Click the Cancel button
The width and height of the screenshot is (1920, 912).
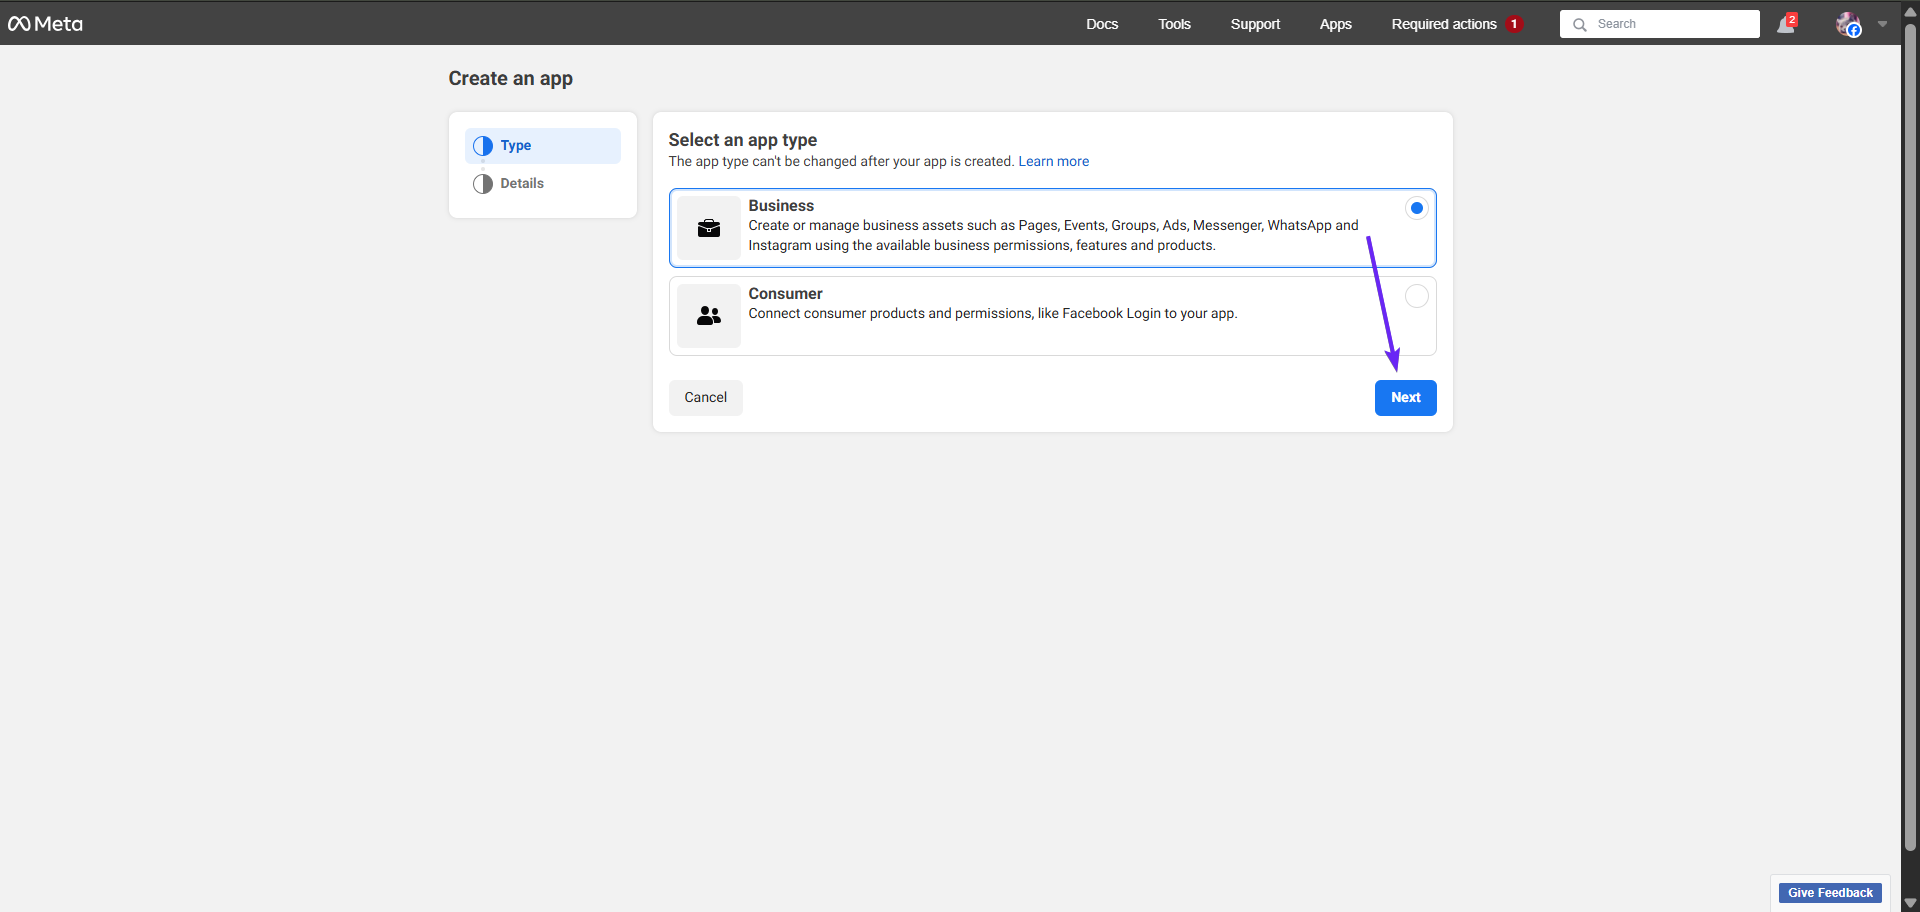705,398
